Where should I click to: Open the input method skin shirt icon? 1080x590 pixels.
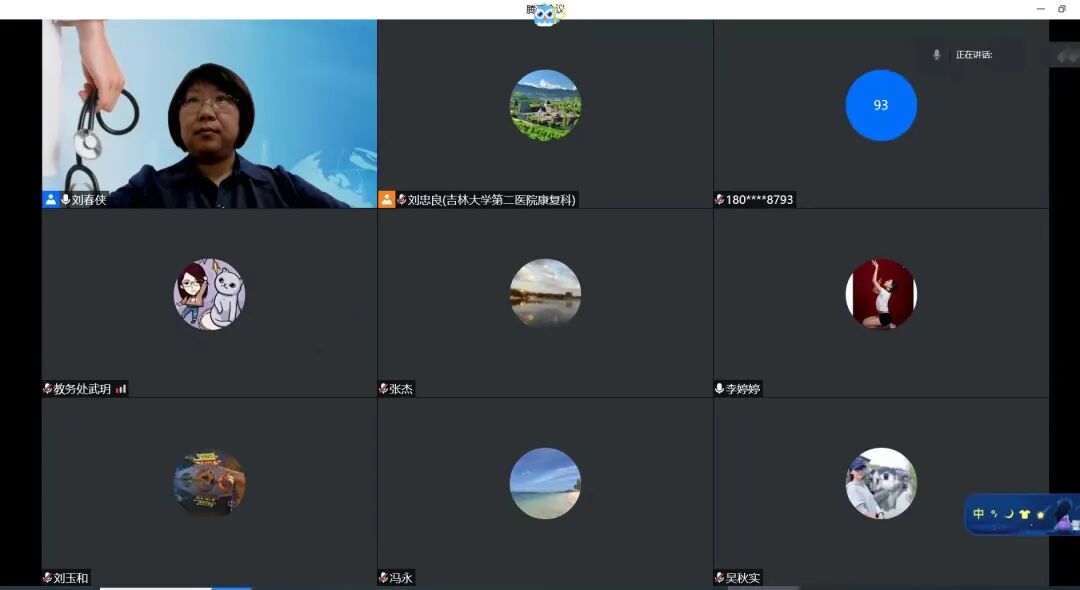1024,513
